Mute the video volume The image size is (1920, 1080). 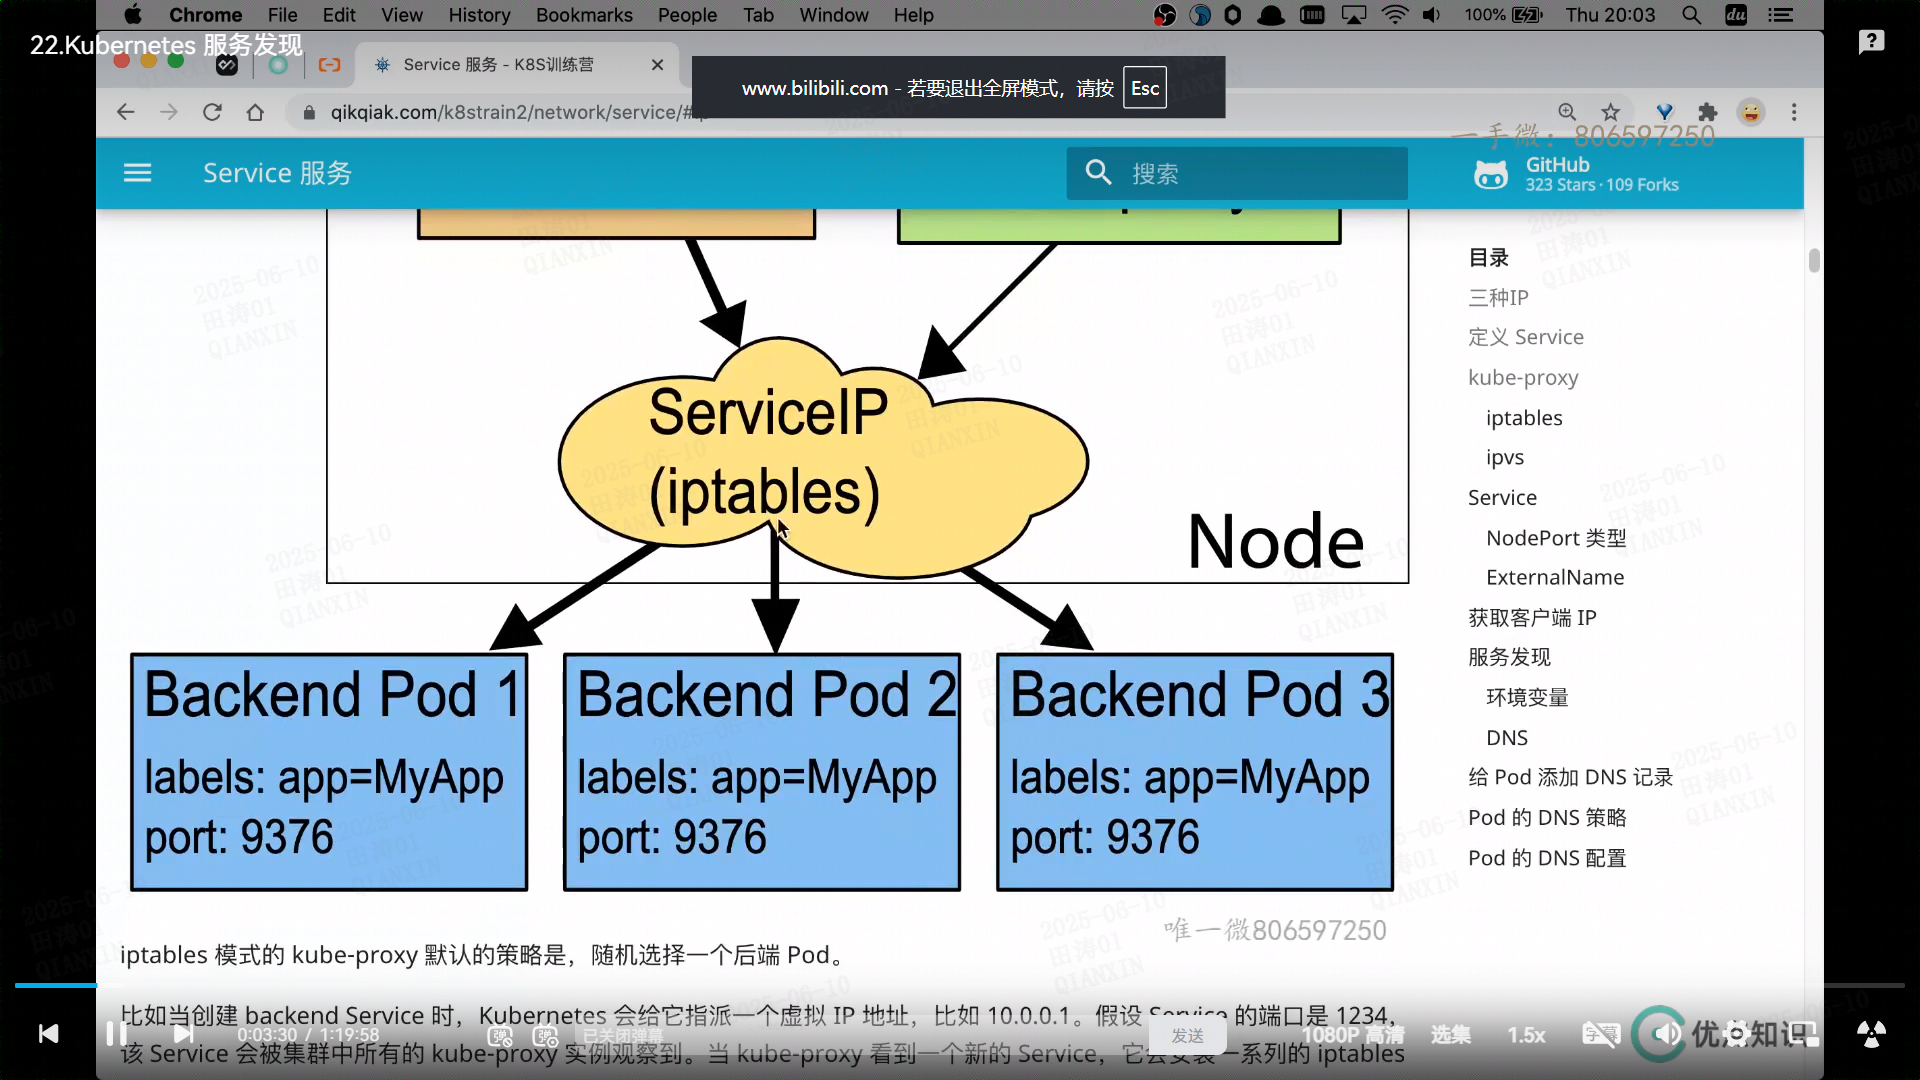tap(1666, 1033)
